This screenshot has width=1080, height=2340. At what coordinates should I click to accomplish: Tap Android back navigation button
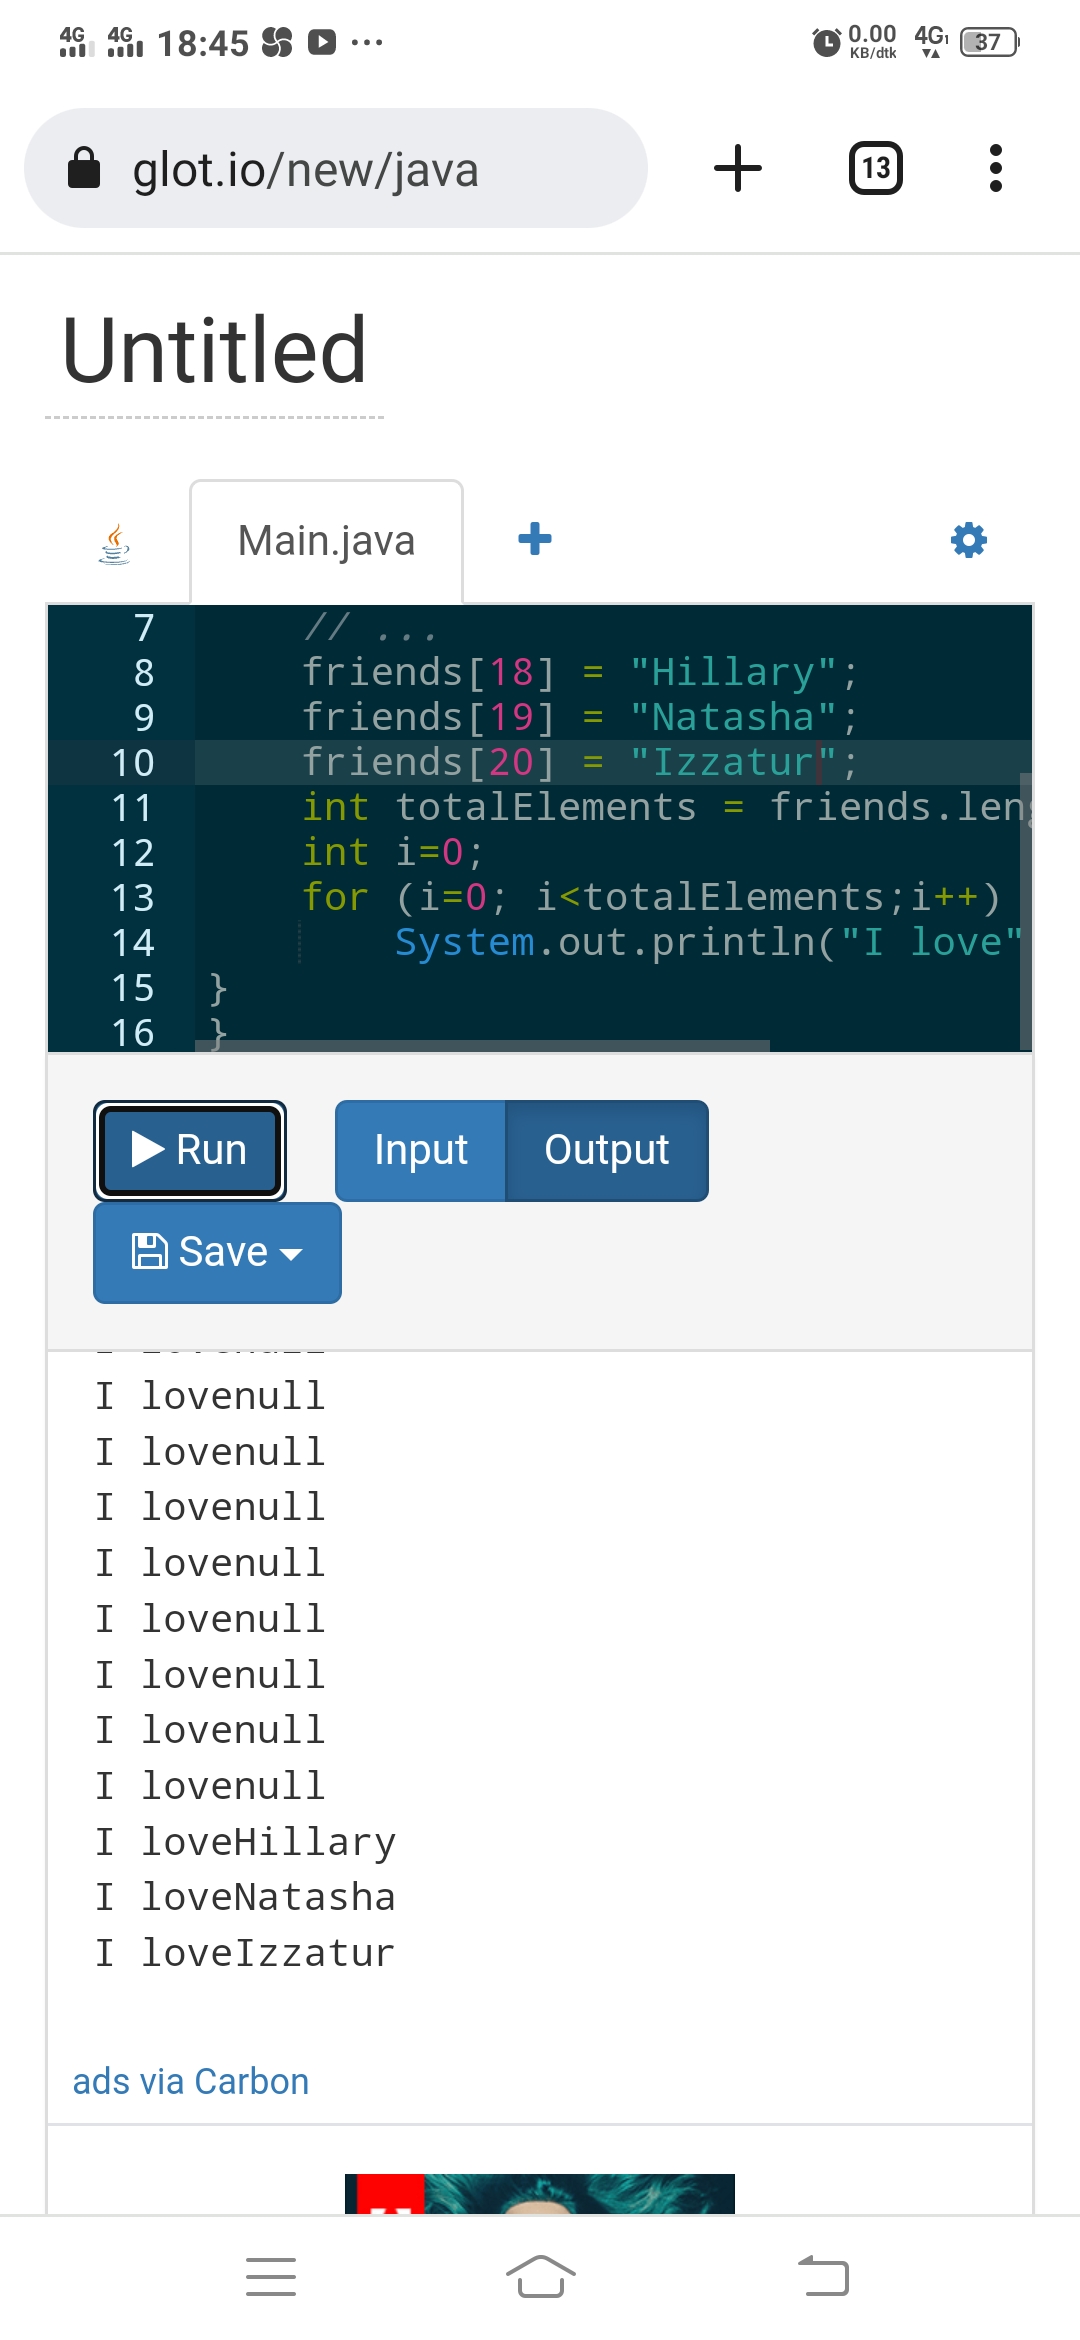[824, 2277]
